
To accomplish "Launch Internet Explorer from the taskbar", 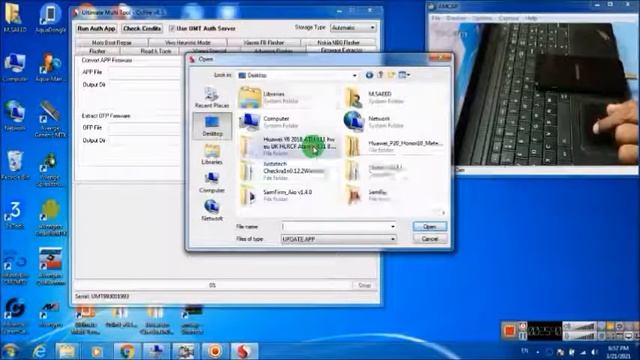I will click(40, 351).
